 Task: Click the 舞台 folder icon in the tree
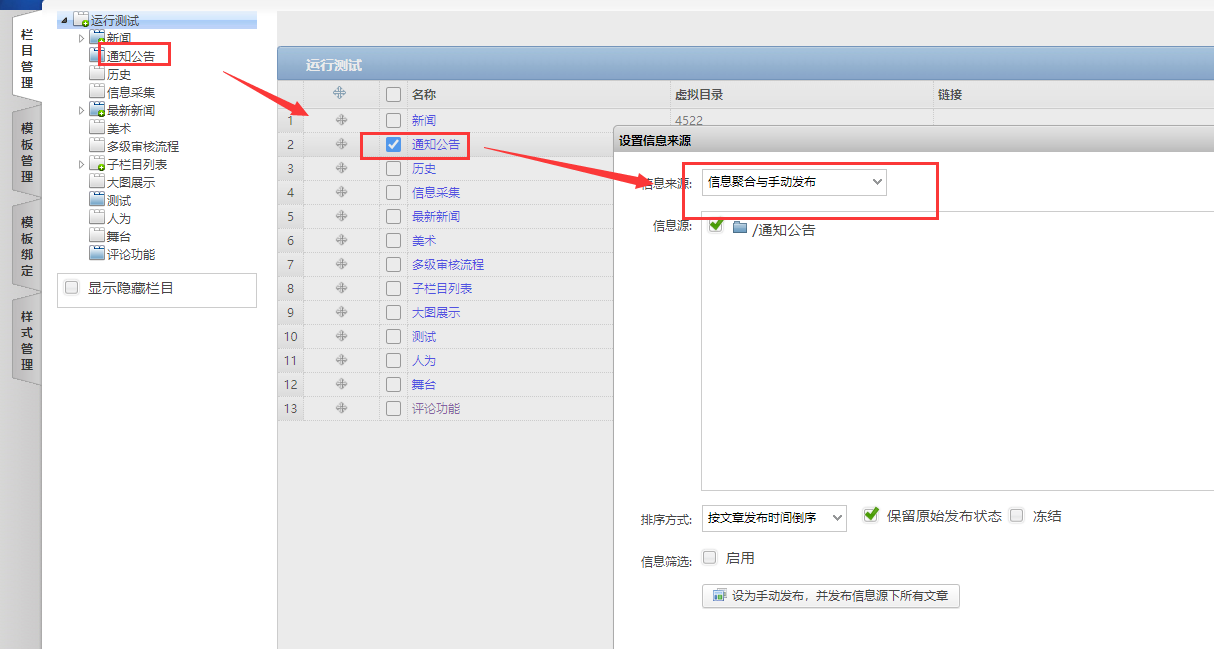click(x=96, y=236)
